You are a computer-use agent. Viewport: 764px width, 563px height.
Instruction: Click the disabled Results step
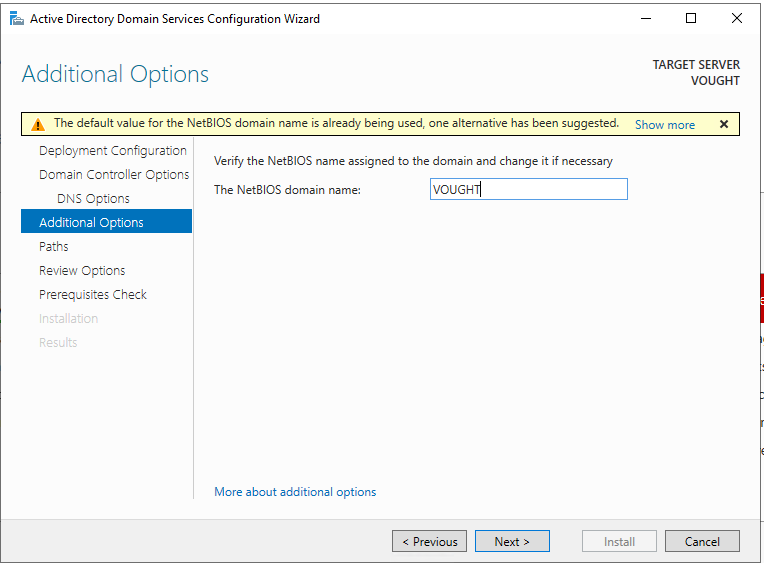58,342
